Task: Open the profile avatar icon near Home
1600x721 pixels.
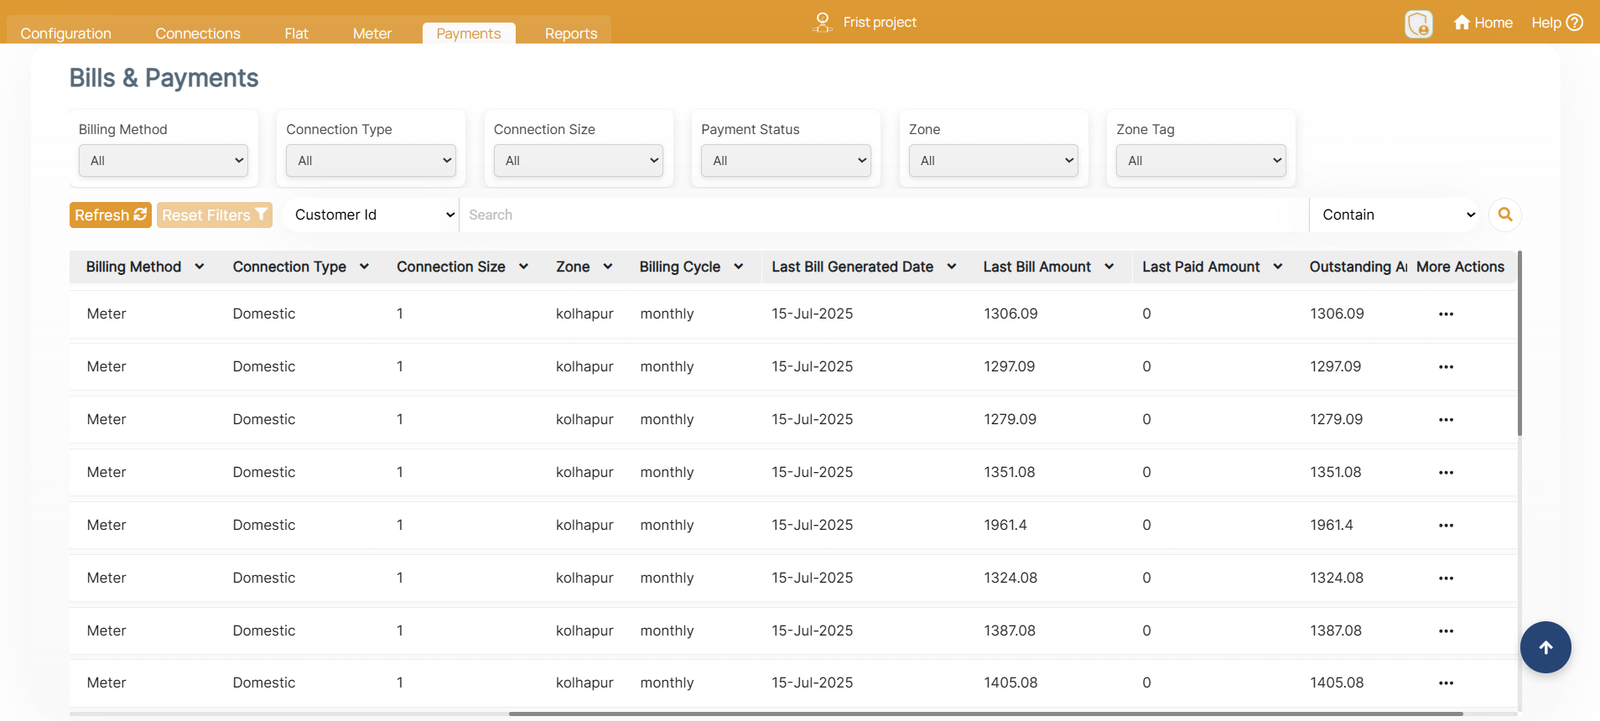Action: 1418,23
